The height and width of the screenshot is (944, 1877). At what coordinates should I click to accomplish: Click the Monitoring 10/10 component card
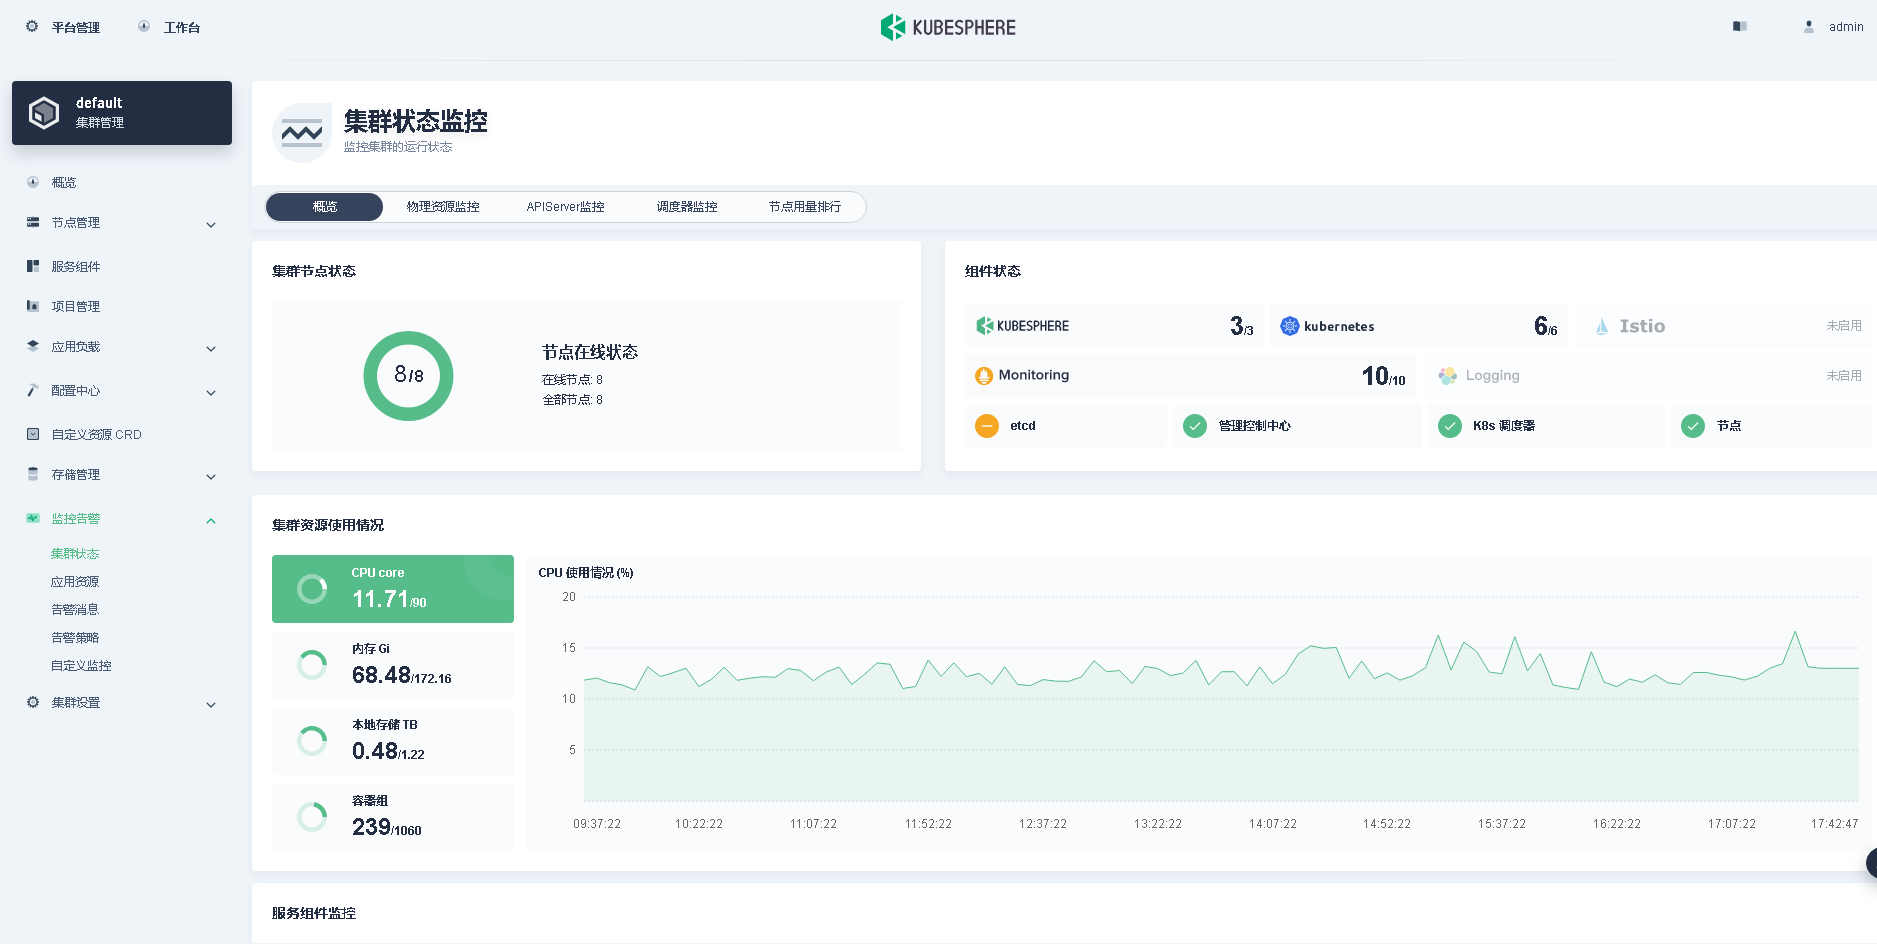(1190, 376)
